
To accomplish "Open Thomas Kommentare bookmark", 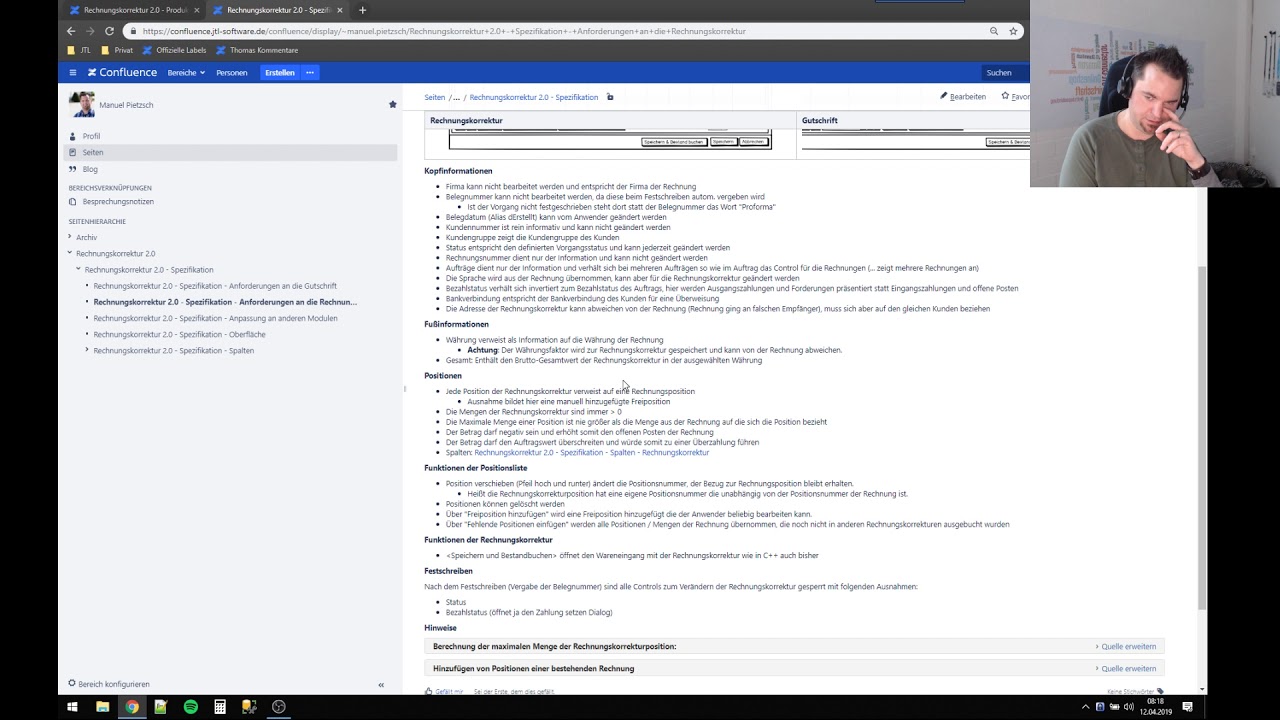I will [x=257, y=50].
